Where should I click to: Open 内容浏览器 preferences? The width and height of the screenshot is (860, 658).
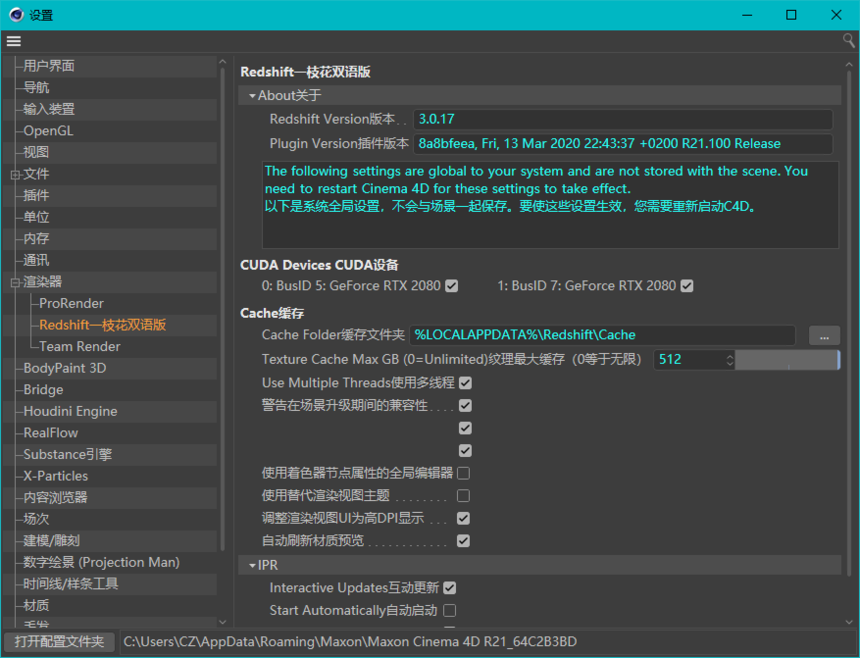(x=55, y=497)
